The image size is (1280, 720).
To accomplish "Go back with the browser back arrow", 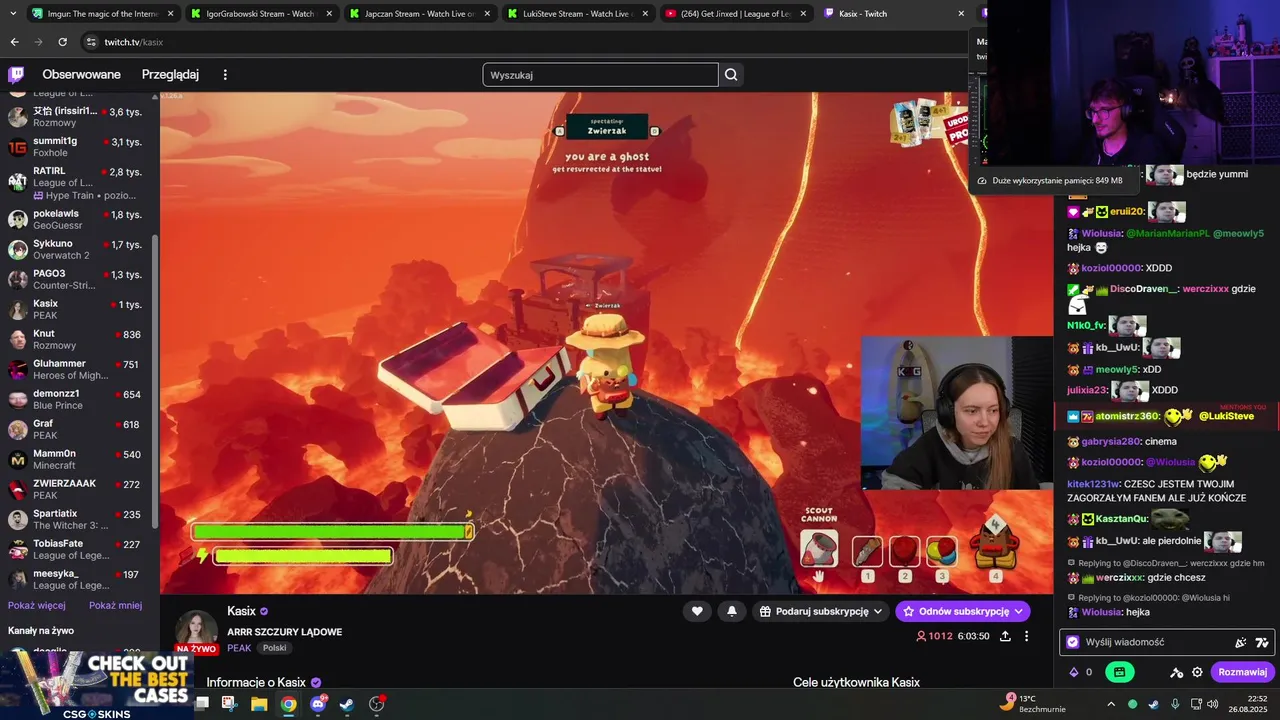I will click(14, 42).
